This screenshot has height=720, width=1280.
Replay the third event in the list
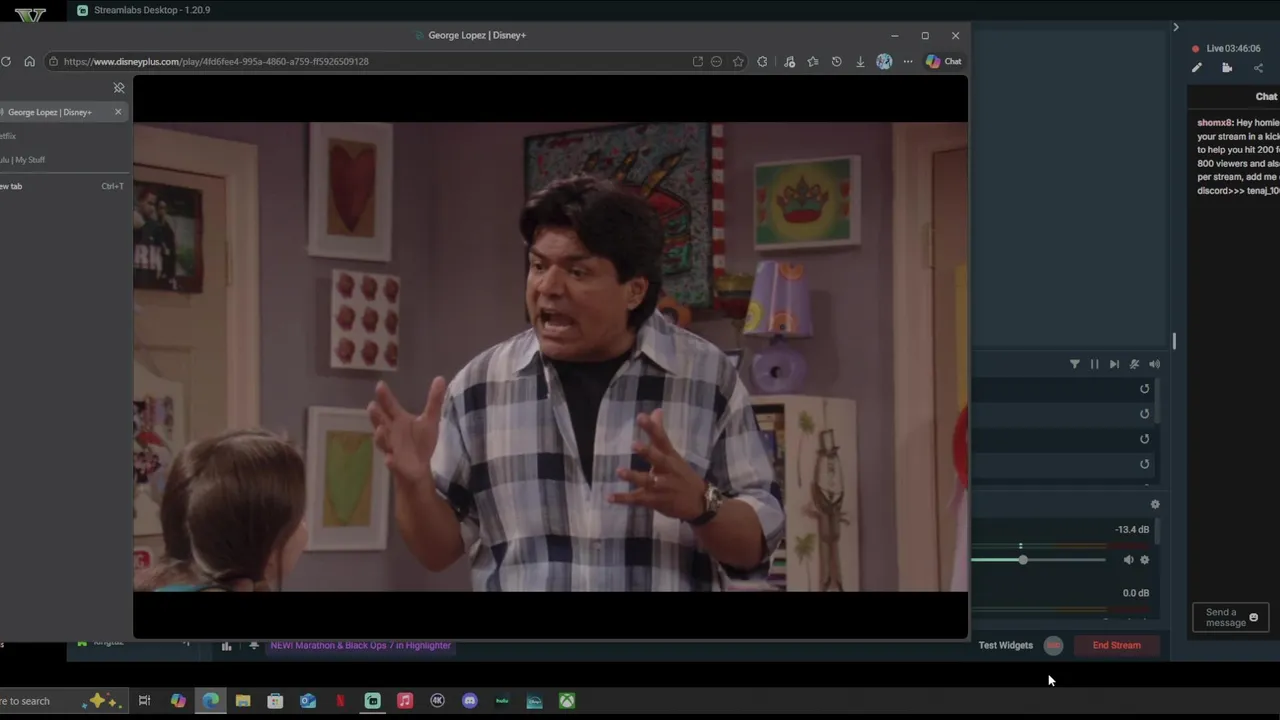pyautogui.click(x=1145, y=439)
